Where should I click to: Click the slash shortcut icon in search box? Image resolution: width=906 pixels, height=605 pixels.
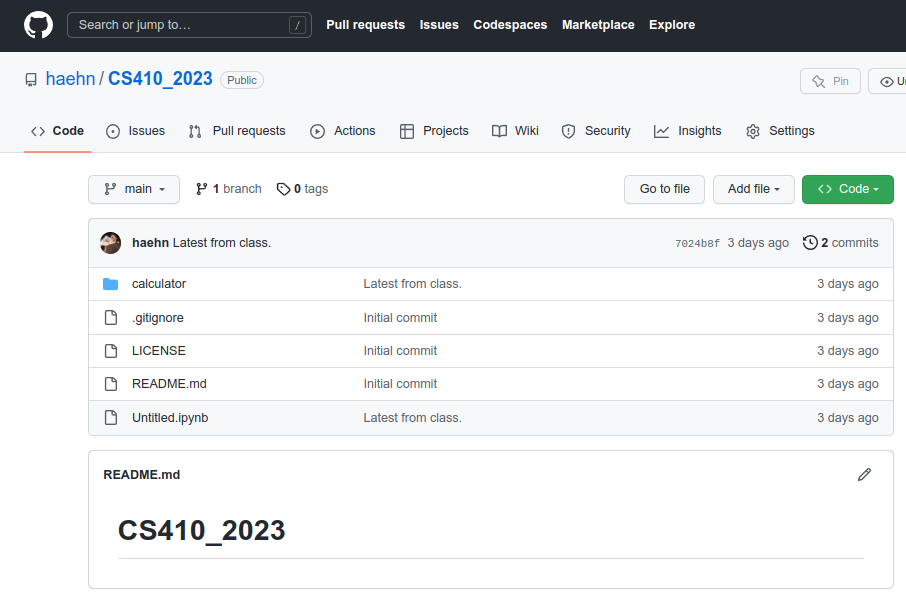click(297, 25)
